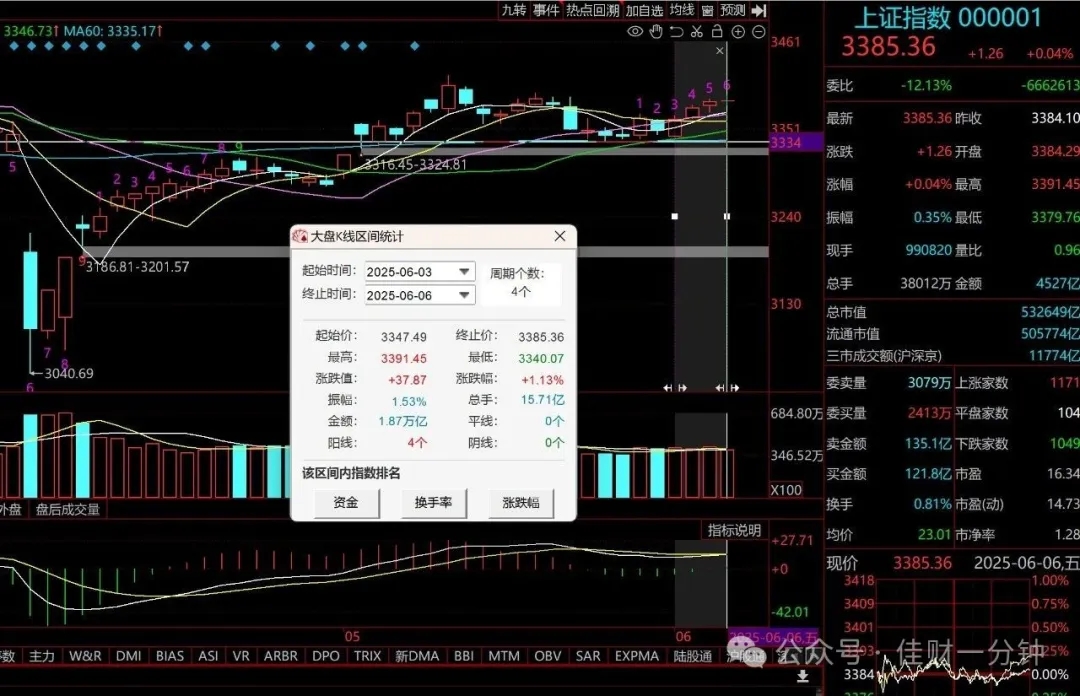The image size is (1080, 696).
Task: Click the small window icon beside 均线
Action: click(x=707, y=10)
